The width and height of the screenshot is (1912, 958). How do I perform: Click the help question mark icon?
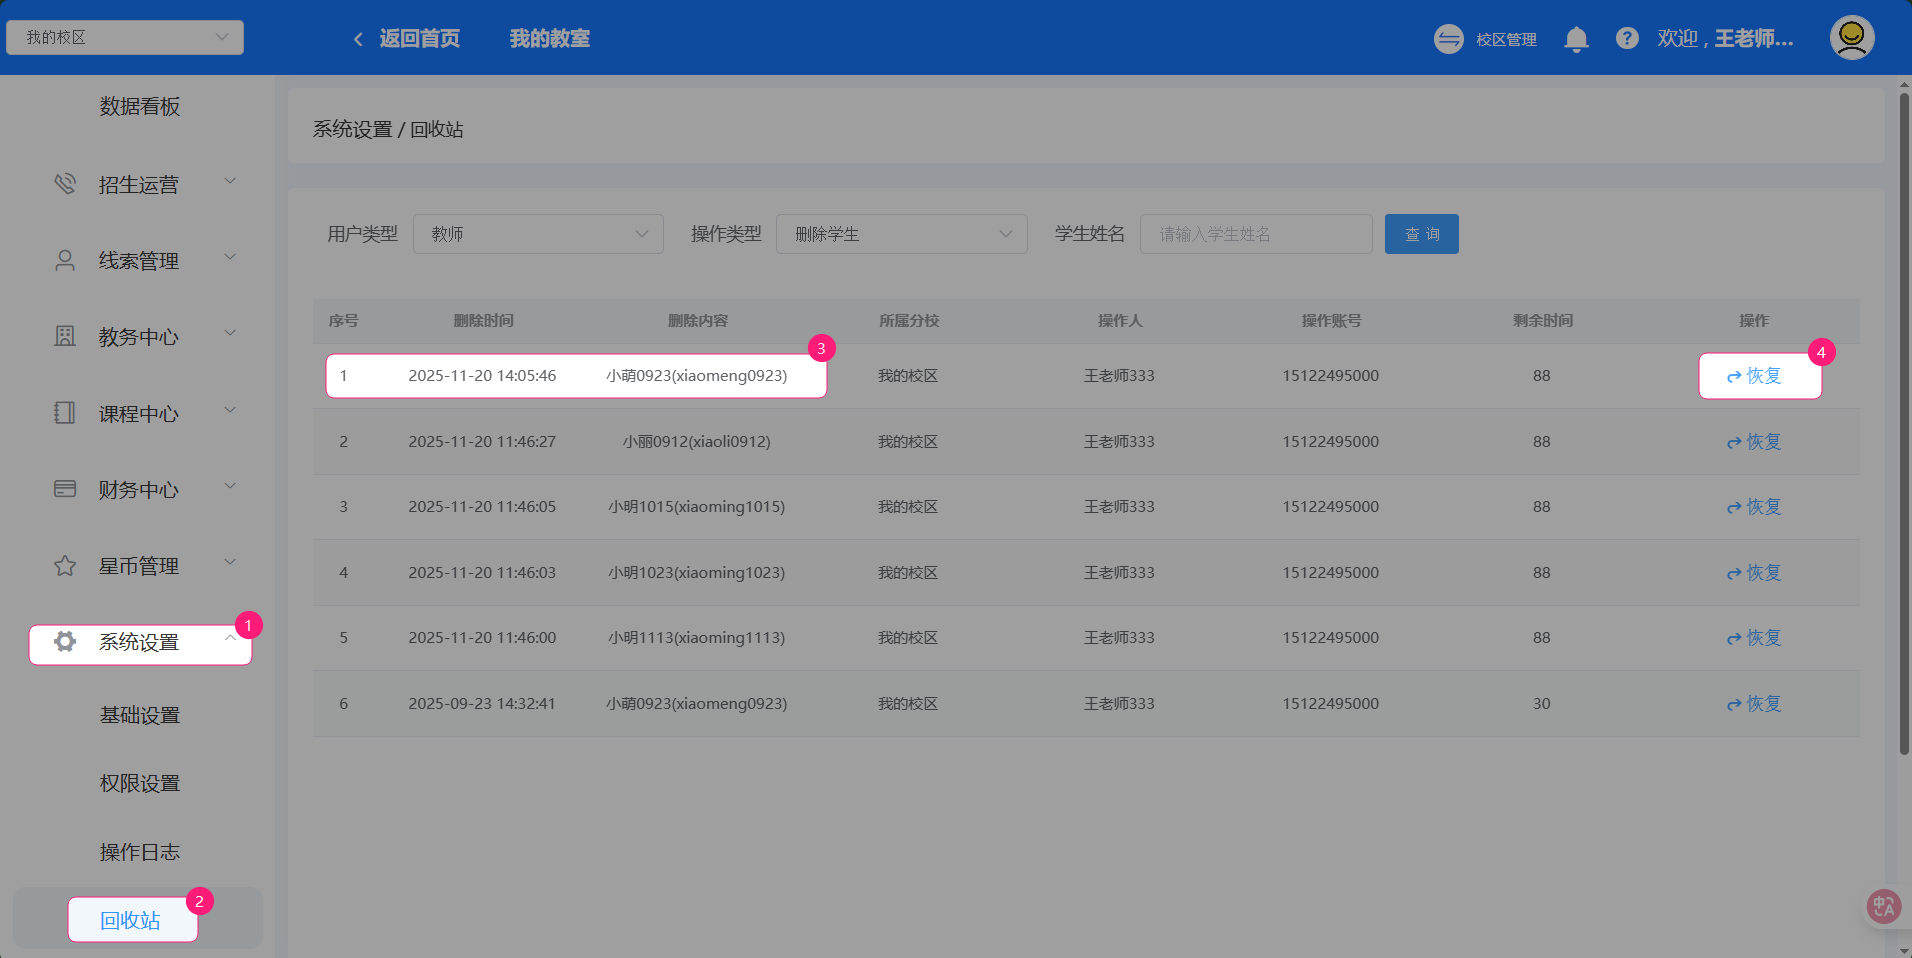(x=1627, y=38)
